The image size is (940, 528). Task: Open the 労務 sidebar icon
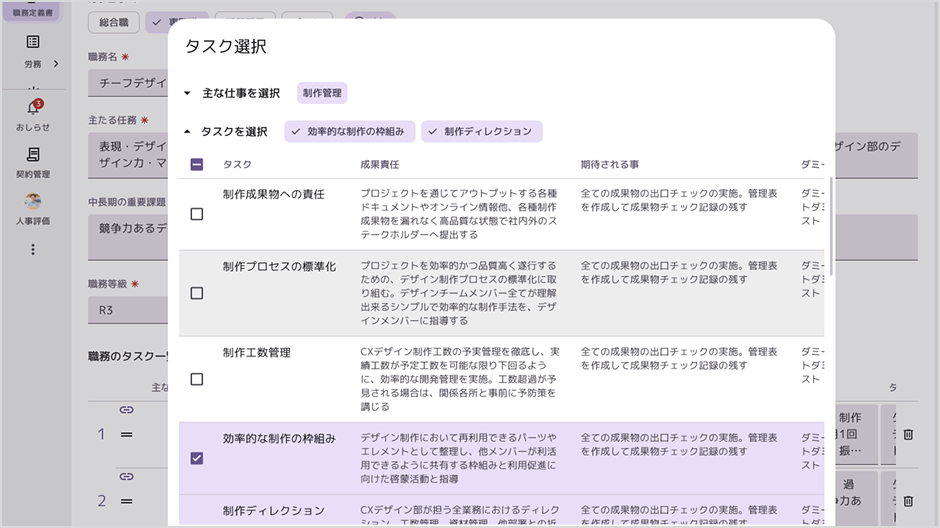tap(33, 42)
